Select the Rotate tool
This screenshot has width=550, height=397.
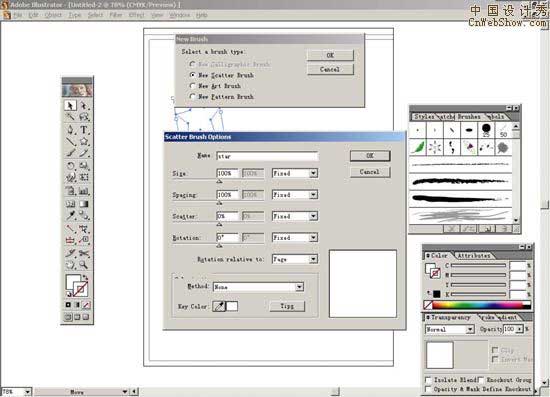pyautogui.click(x=70, y=166)
